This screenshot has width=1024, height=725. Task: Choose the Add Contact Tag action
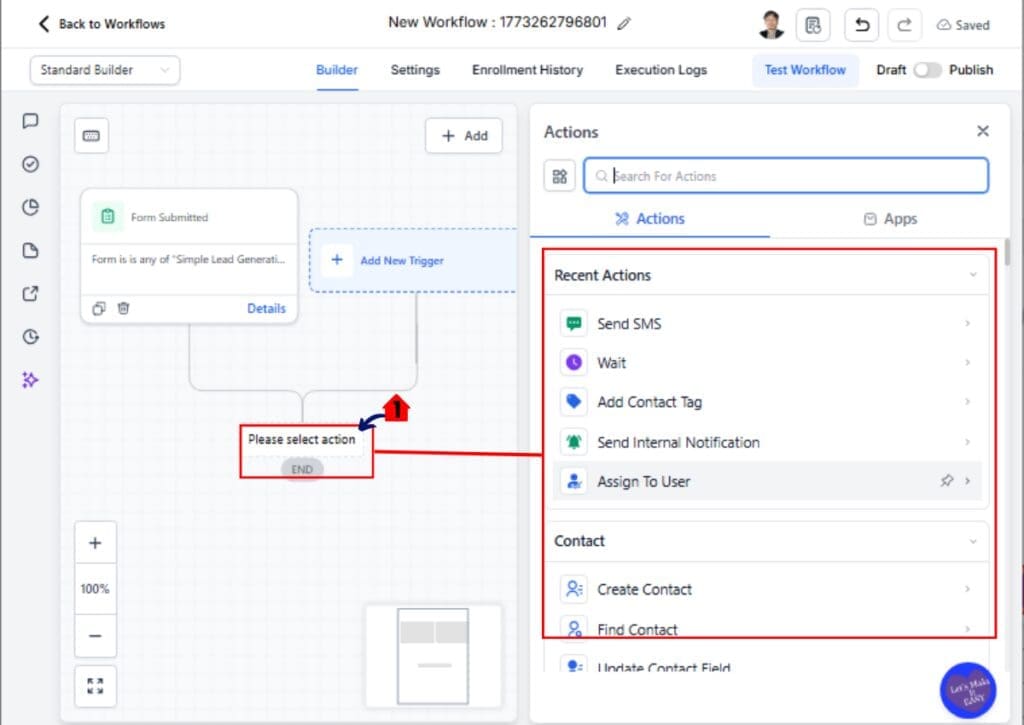[767, 402]
